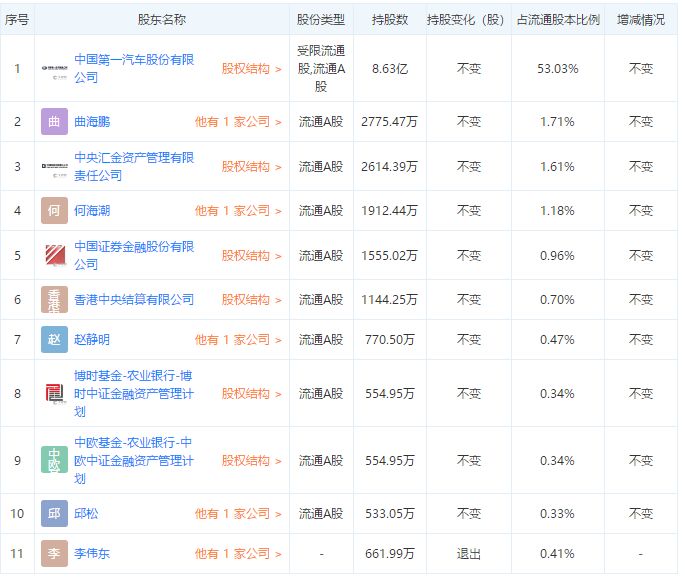
Task: Select the 2614.39万 holdings cell
Action: [x=390, y=167]
